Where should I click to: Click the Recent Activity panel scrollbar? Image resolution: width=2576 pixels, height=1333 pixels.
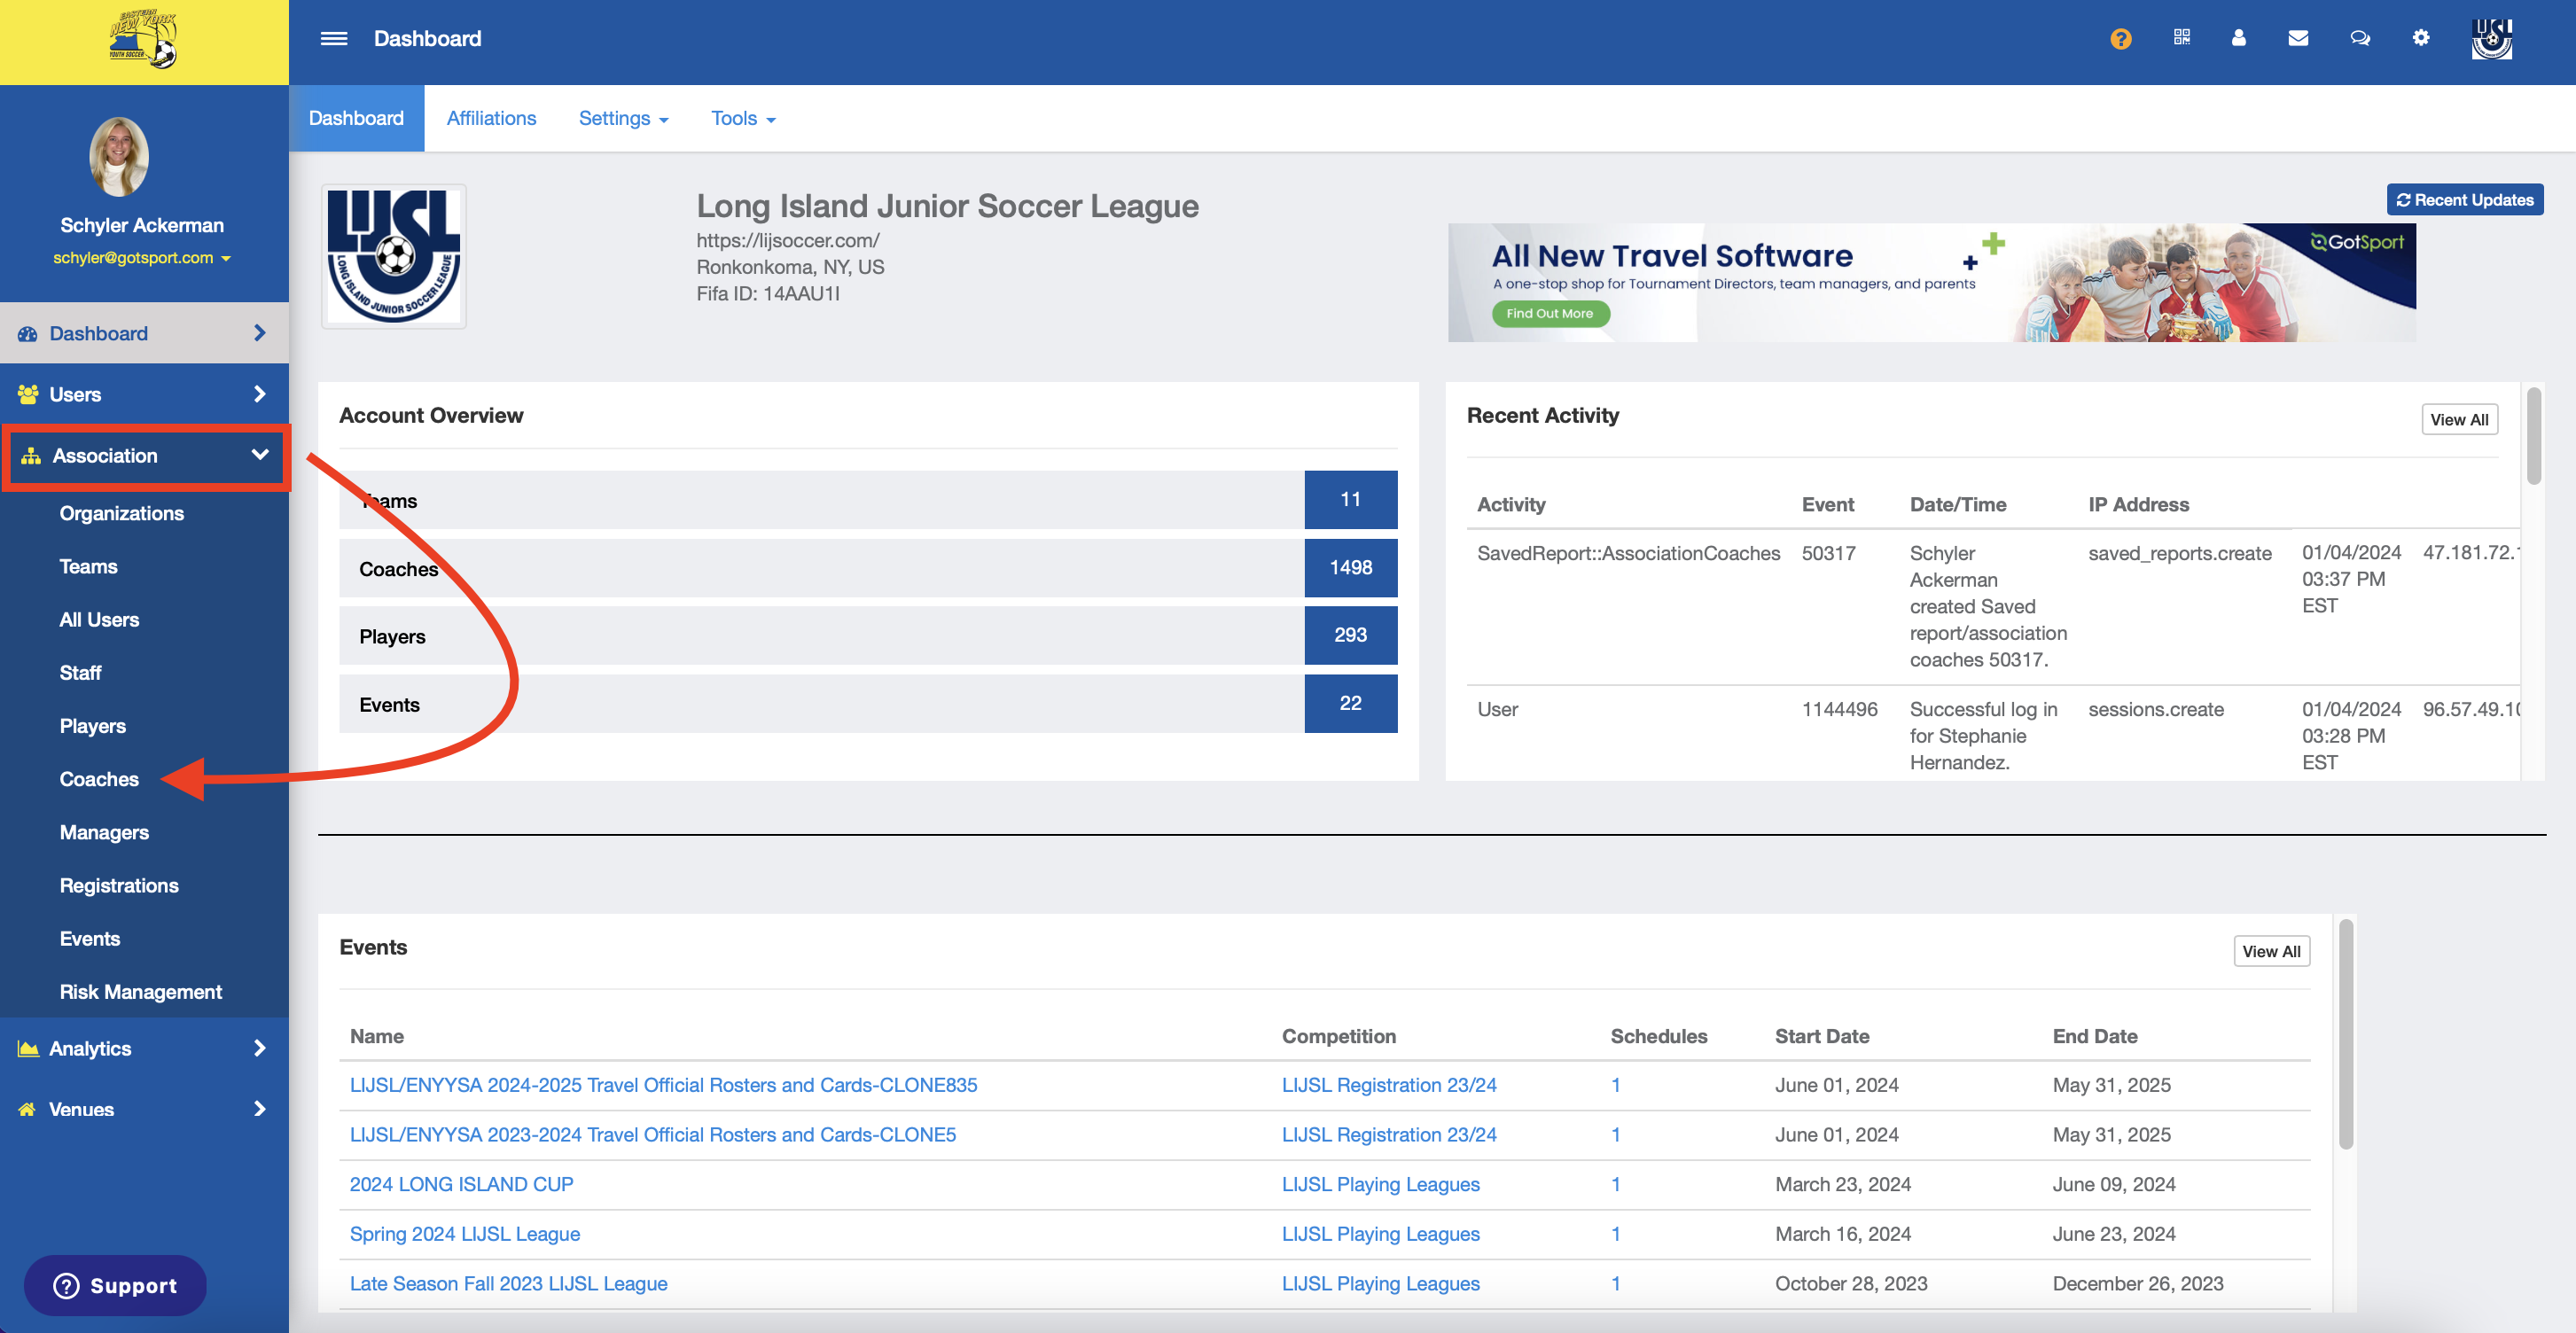tap(2533, 436)
